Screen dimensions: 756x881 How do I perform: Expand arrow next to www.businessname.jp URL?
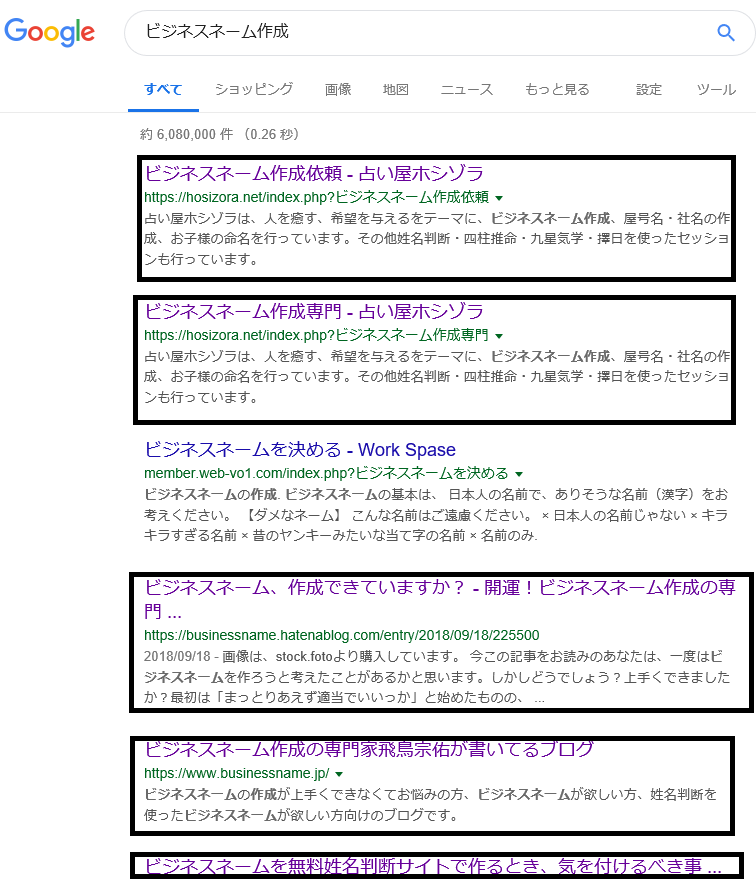(x=339, y=774)
